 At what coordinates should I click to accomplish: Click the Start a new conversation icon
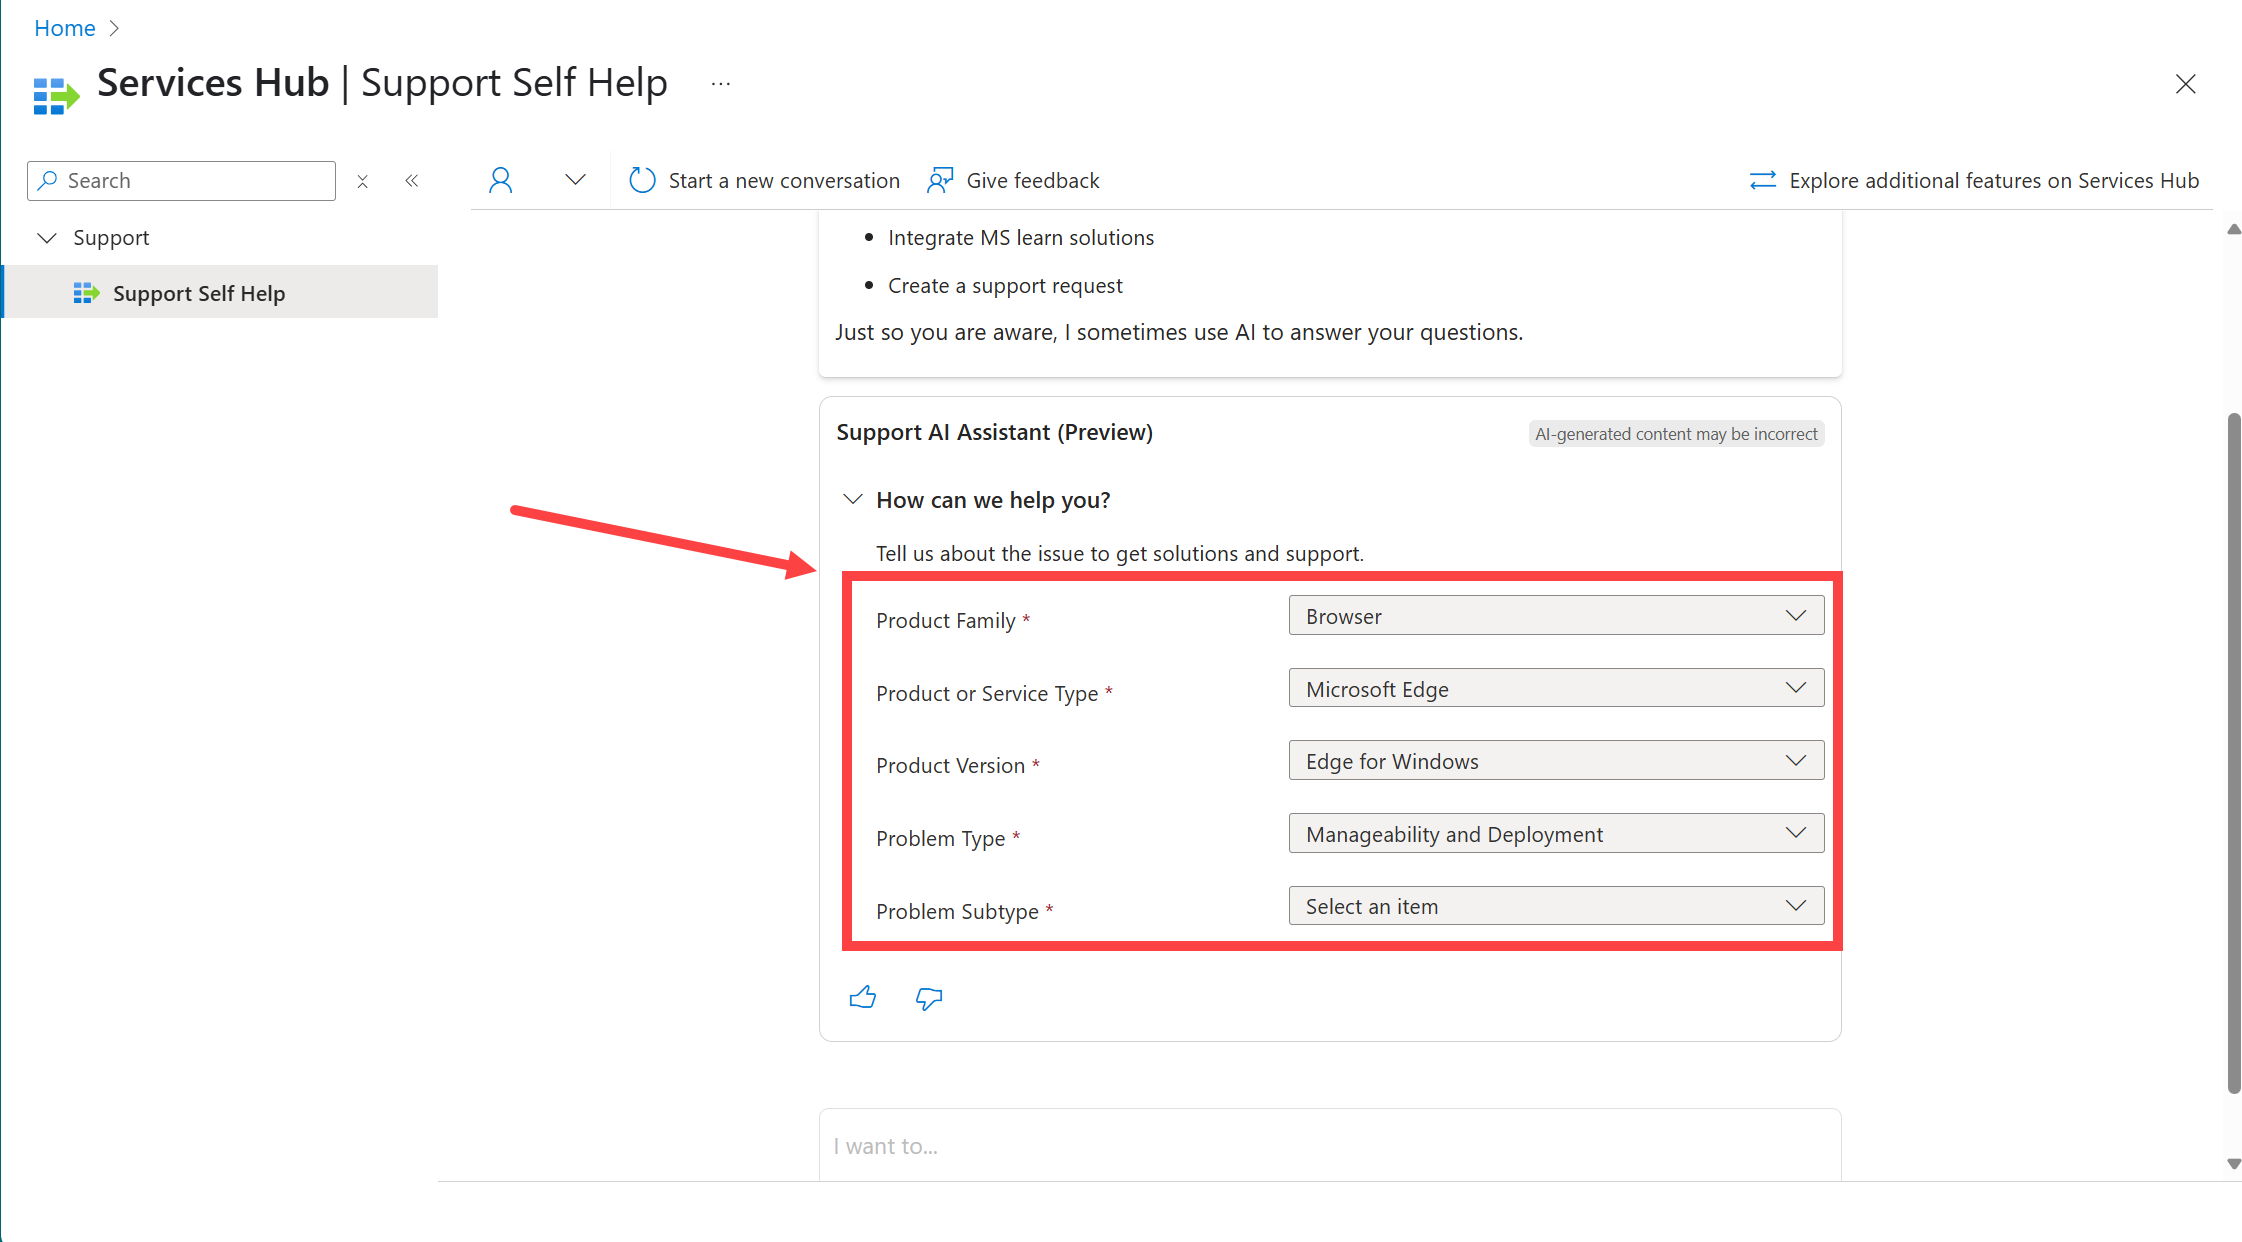click(x=642, y=180)
